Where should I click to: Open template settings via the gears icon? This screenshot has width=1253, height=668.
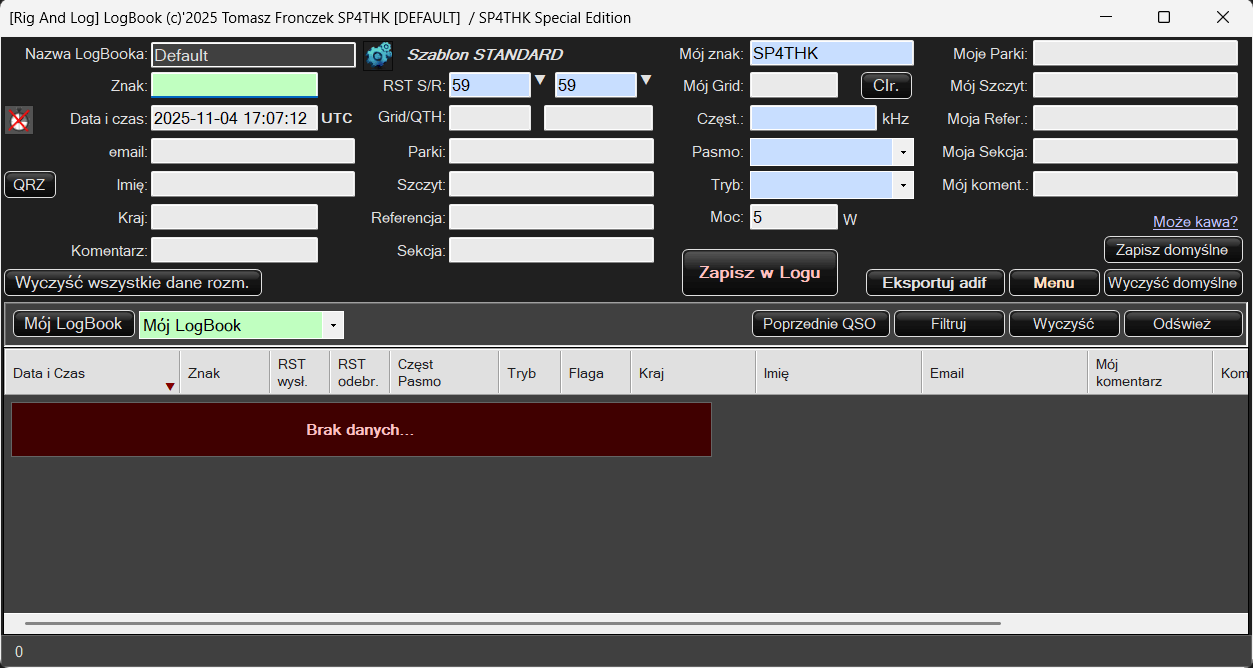point(378,55)
